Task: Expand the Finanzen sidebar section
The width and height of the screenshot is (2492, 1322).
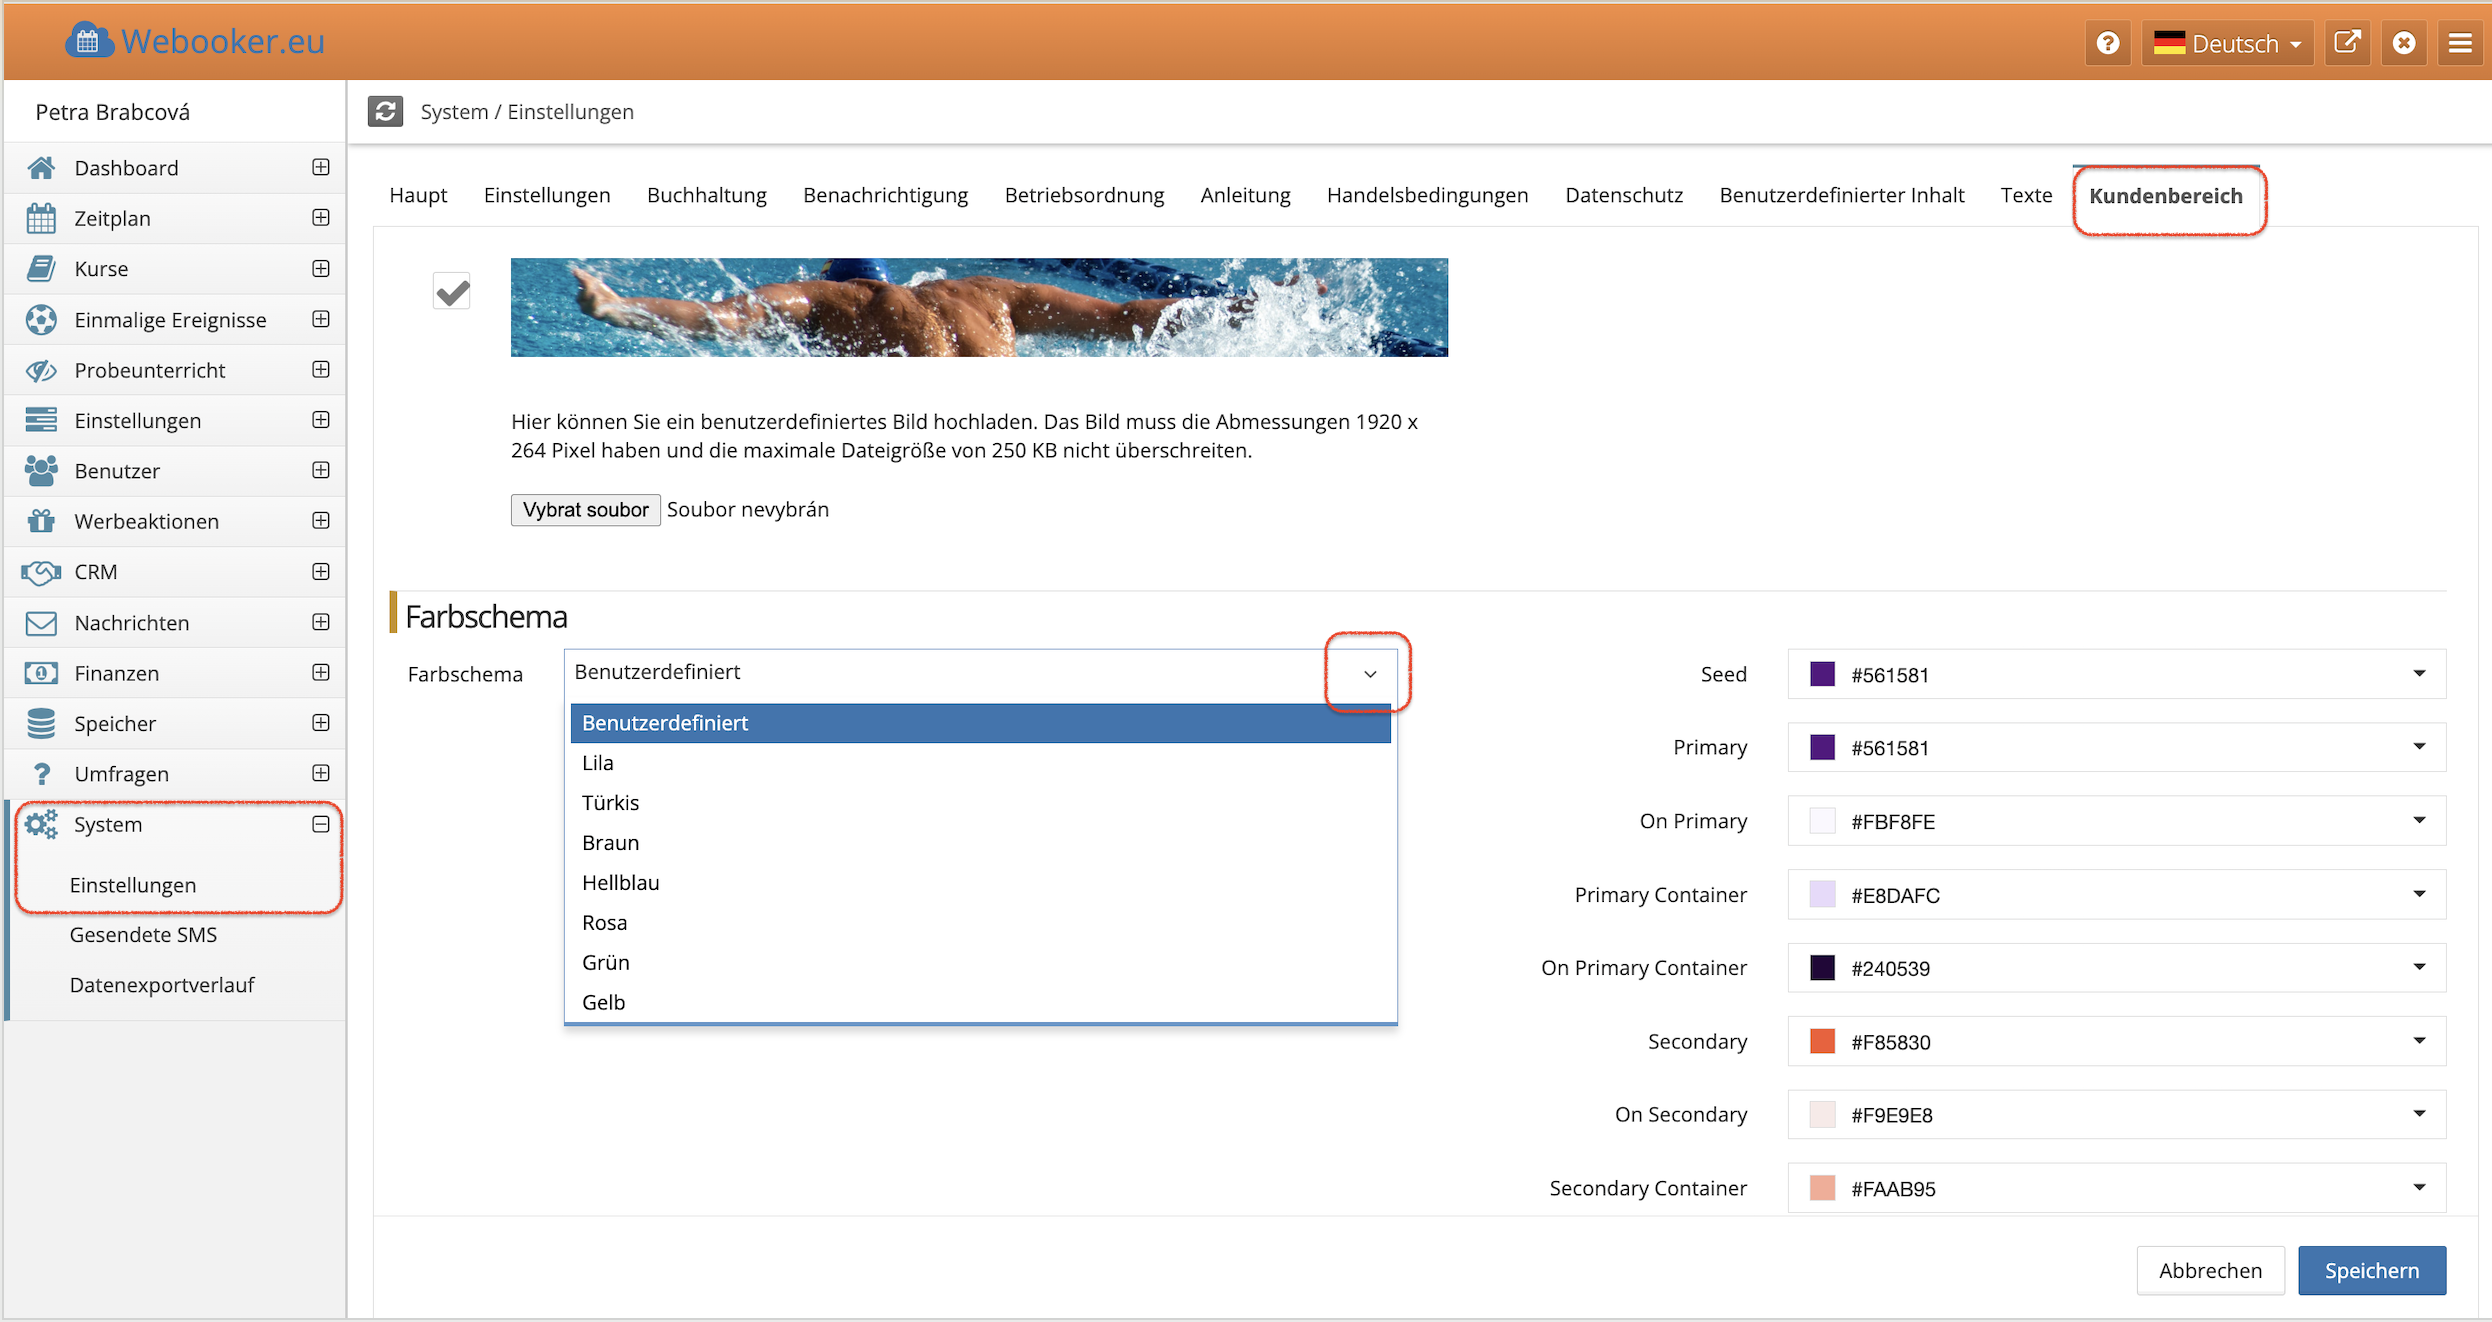Action: 320,673
